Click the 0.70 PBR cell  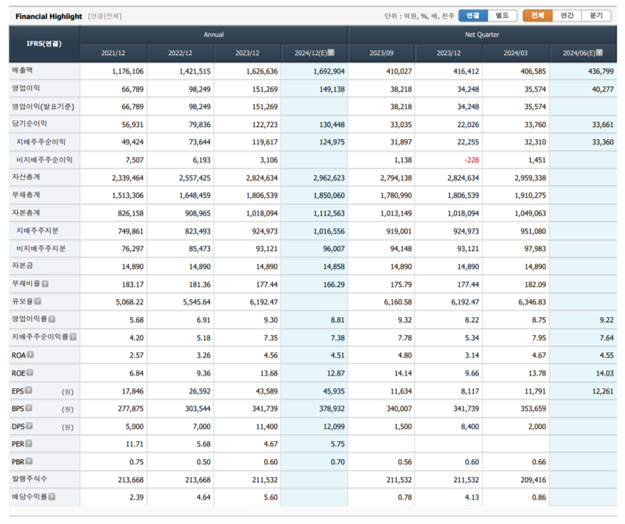click(314, 462)
